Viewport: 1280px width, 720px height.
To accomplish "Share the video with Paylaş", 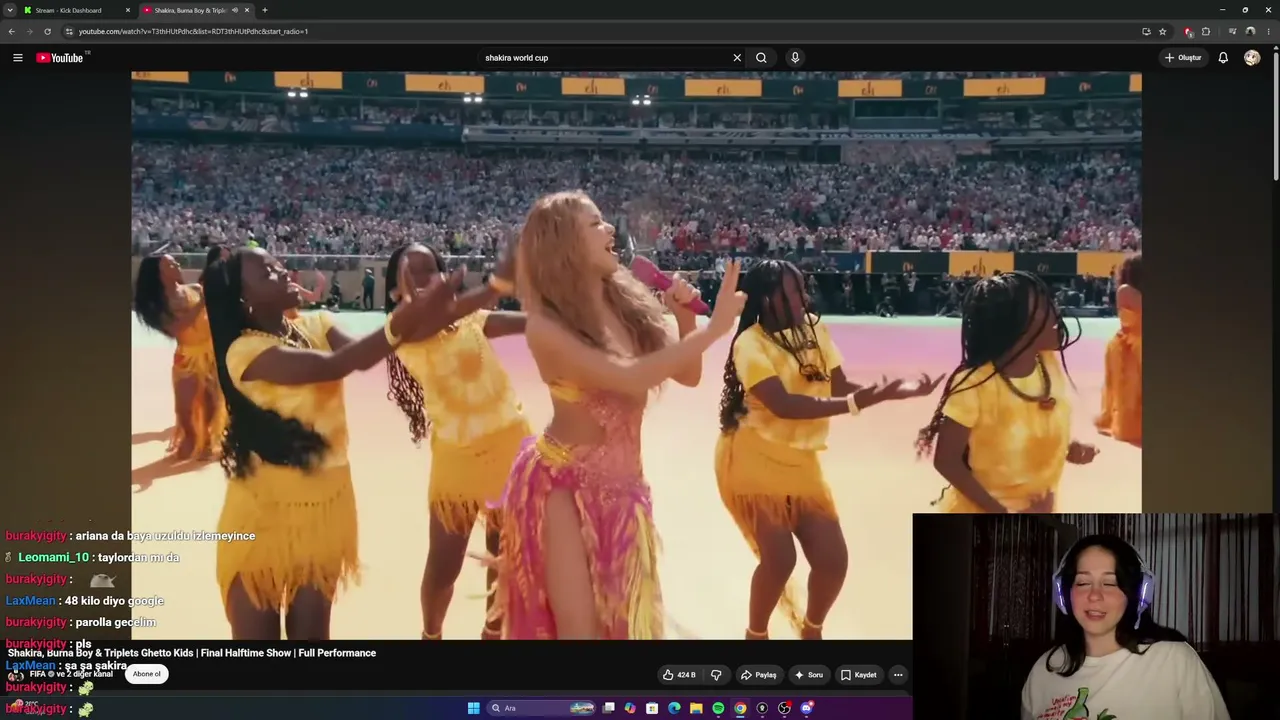I will coord(758,675).
